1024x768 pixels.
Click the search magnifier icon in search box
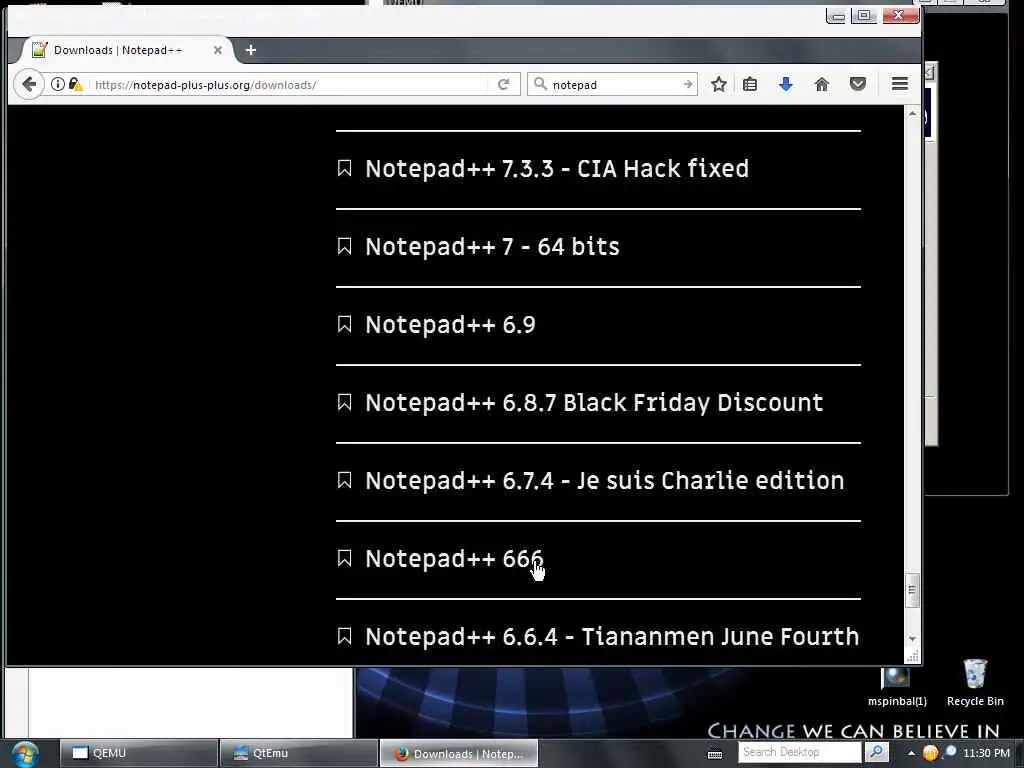coord(540,84)
